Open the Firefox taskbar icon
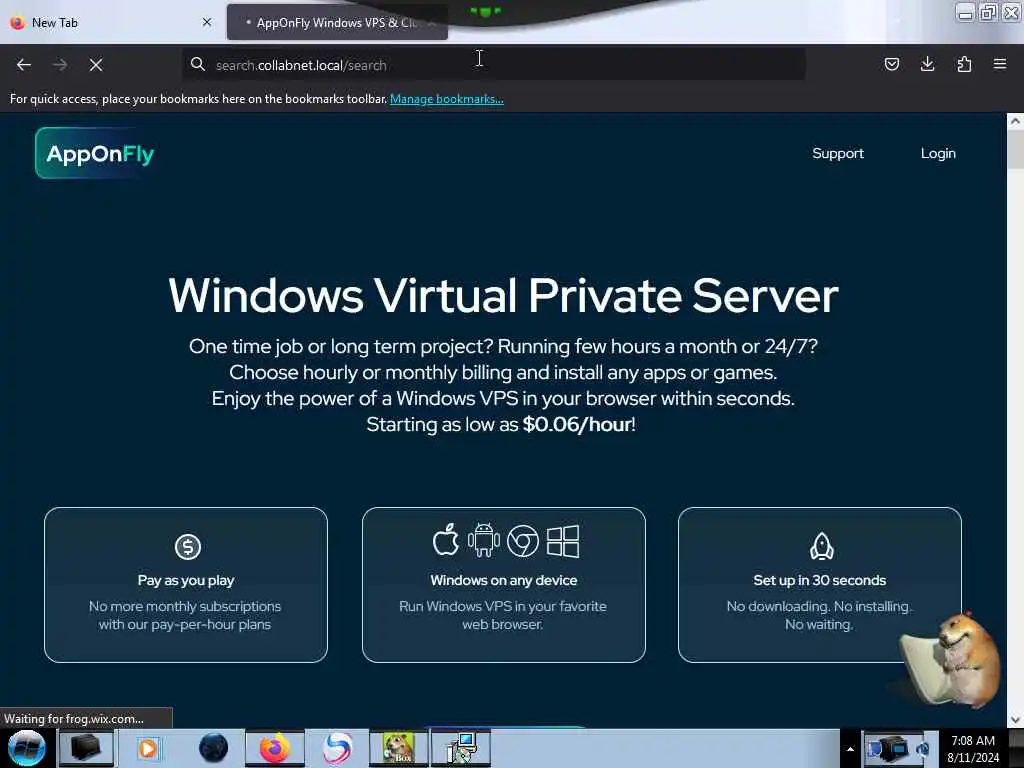 275,748
